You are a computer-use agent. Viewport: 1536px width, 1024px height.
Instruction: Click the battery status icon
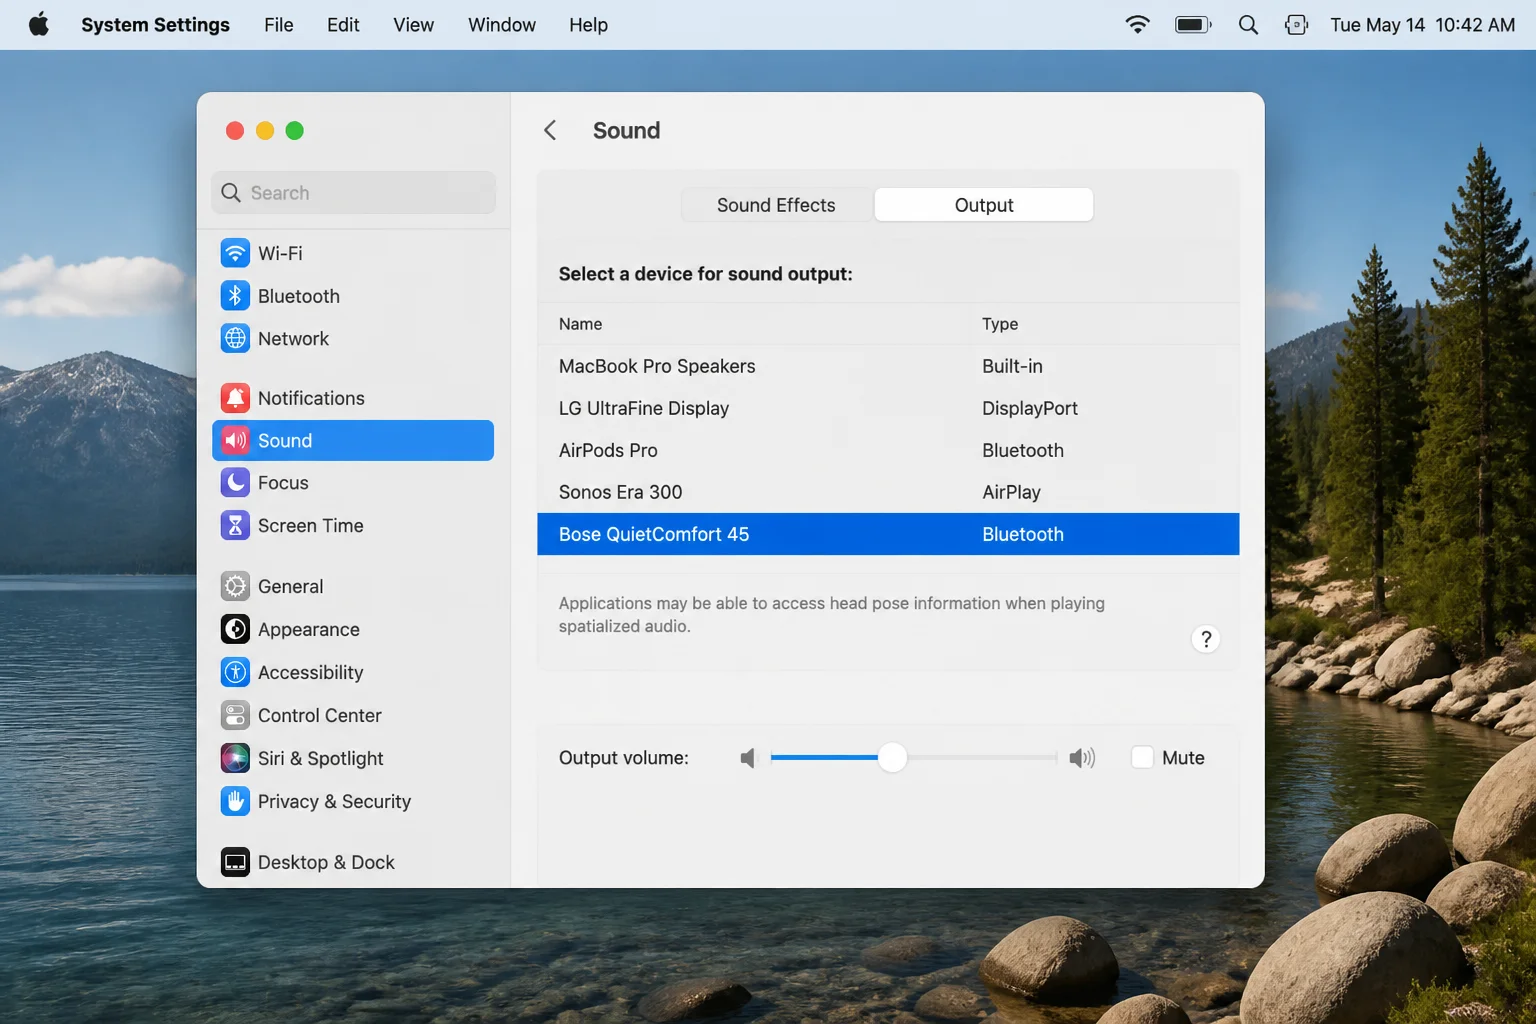1193,24
